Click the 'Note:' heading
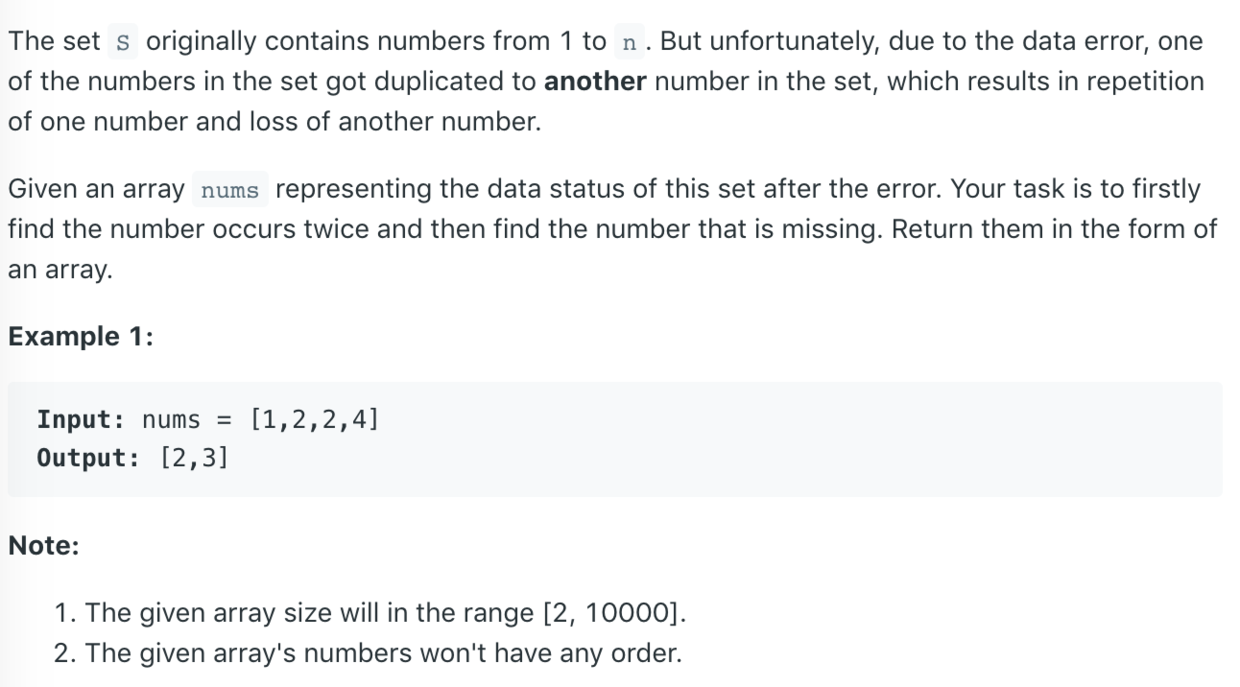The width and height of the screenshot is (1240, 687). click(x=44, y=546)
